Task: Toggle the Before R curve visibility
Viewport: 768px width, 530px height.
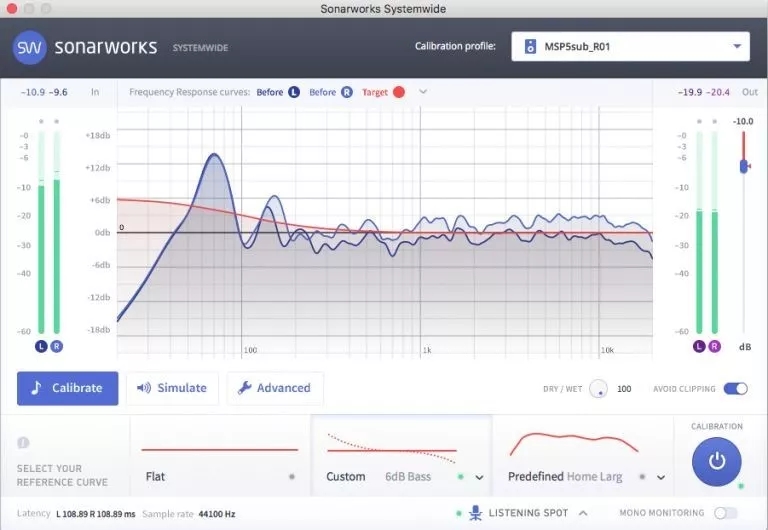Action: 346,92
